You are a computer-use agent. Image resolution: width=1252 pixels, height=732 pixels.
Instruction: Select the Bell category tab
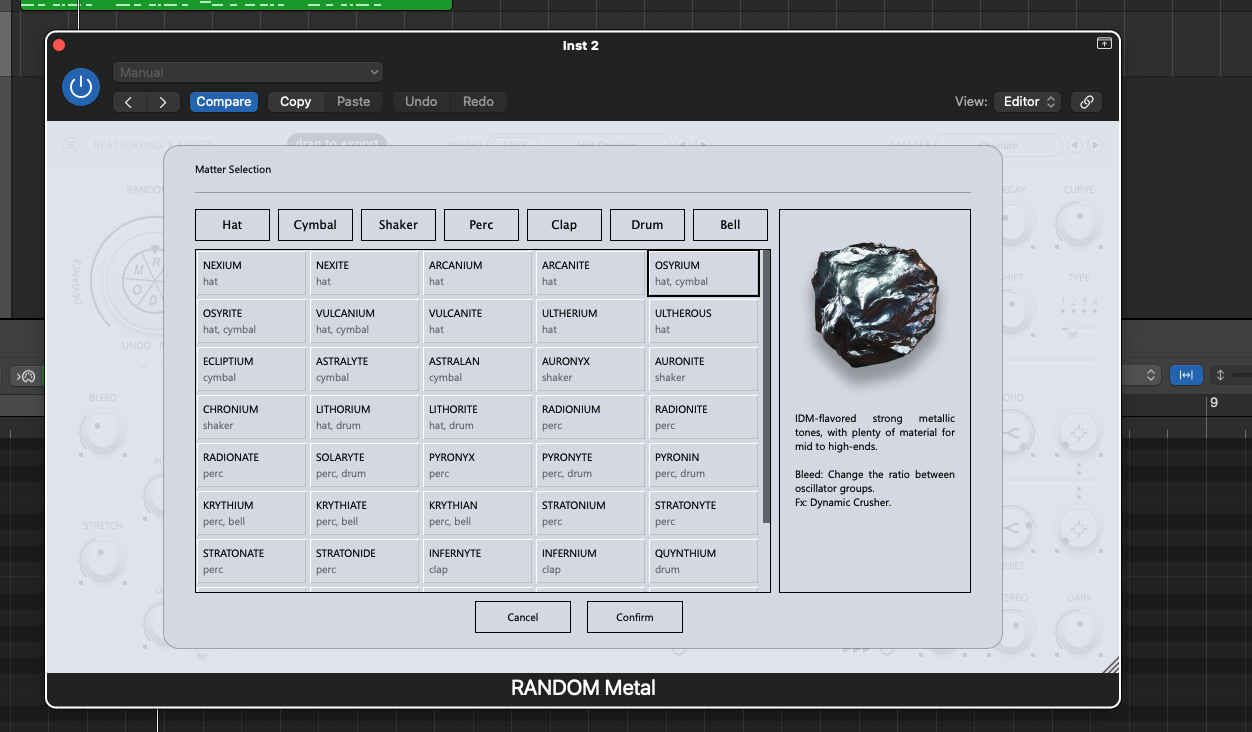pyautogui.click(x=730, y=225)
